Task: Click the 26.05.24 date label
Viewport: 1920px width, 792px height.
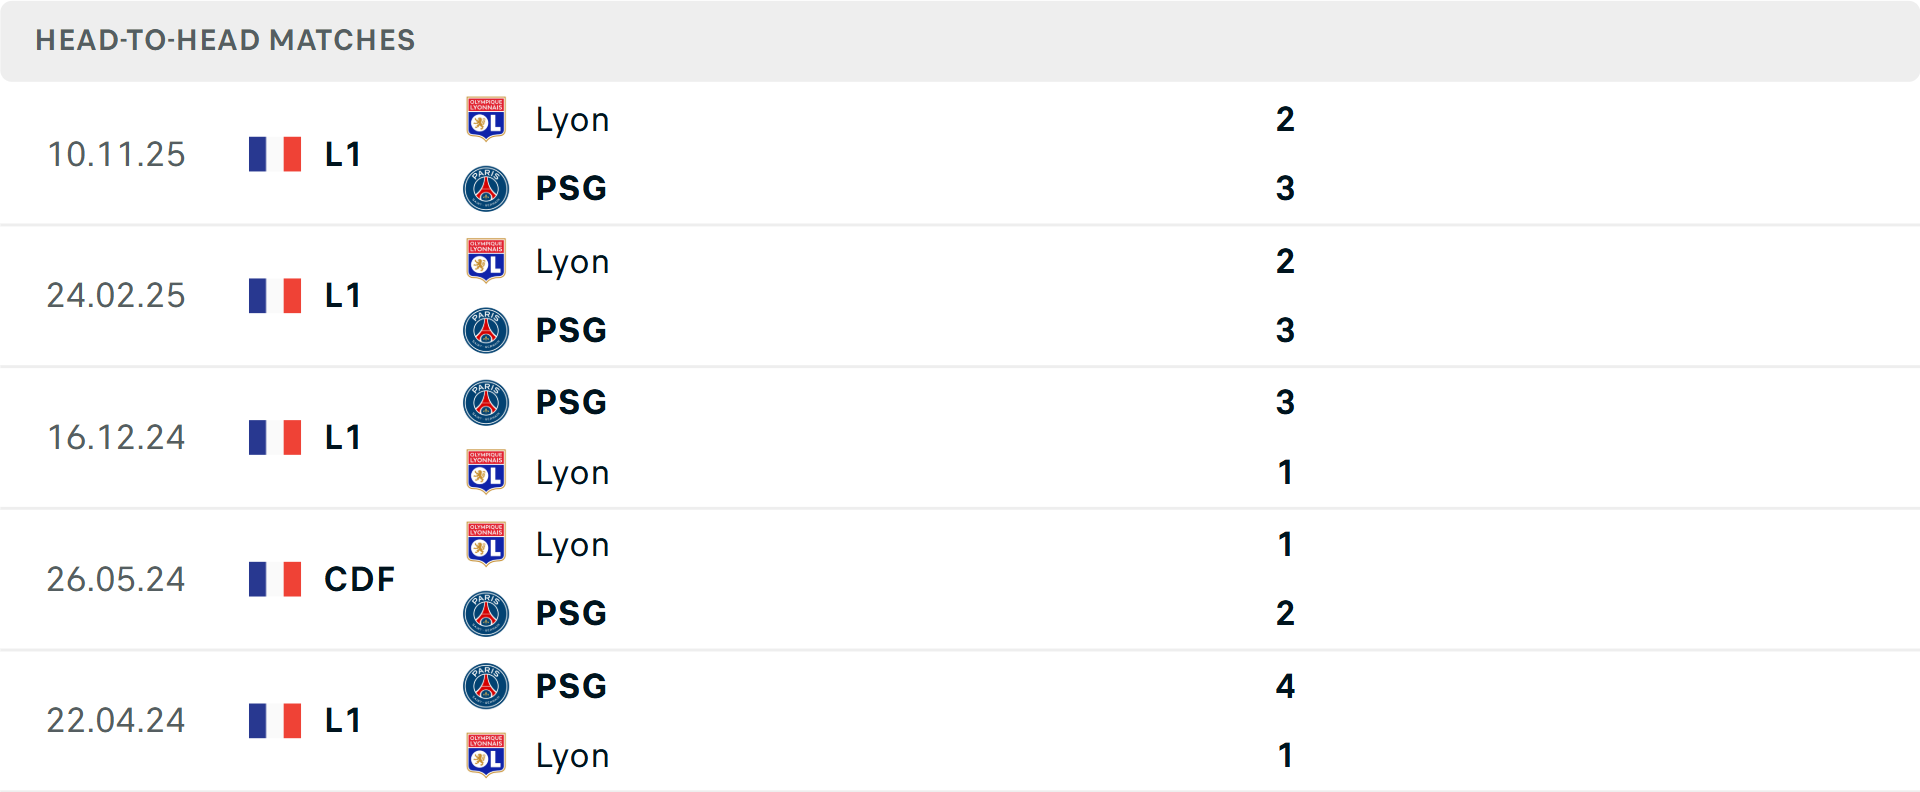Action: tap(116, 579)
